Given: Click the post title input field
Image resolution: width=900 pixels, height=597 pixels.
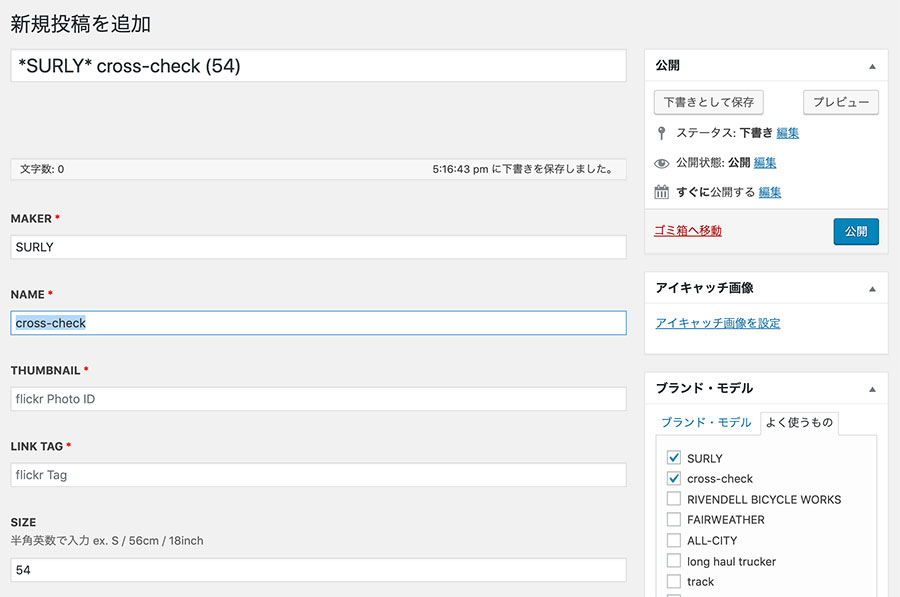Looking at the screenshot, I should tap(318, 65).
